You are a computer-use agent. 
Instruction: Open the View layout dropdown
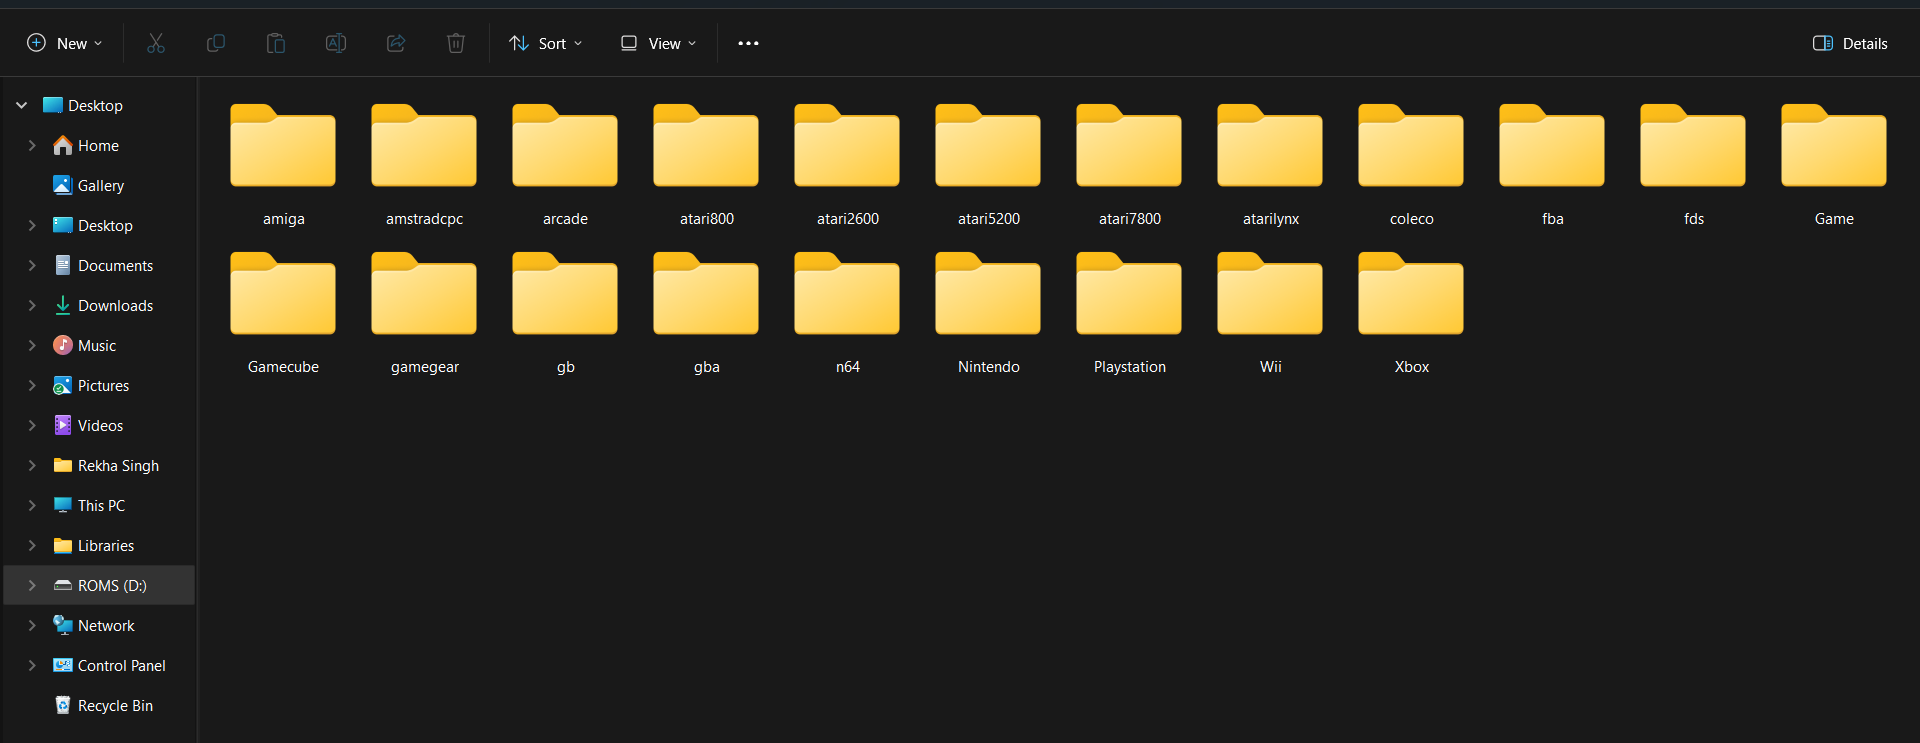pyautogui.click(x=658, y=43)
